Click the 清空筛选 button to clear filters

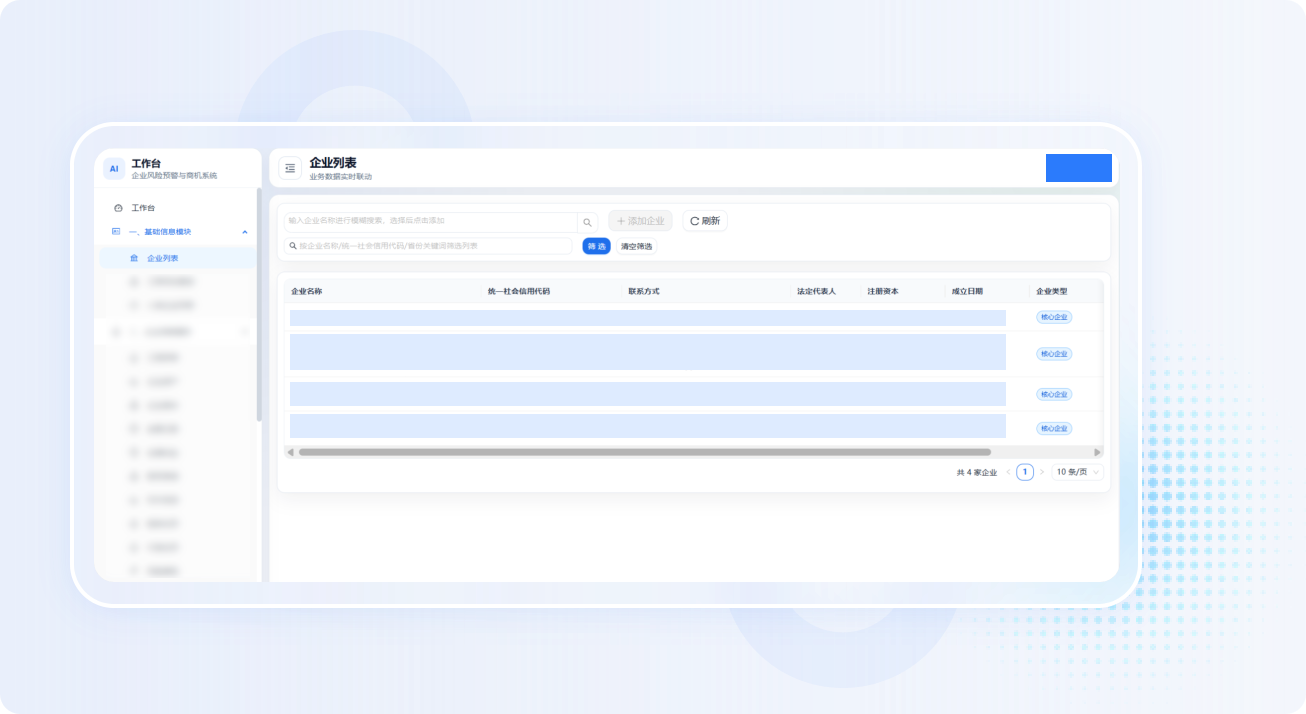tap(637, 246)
